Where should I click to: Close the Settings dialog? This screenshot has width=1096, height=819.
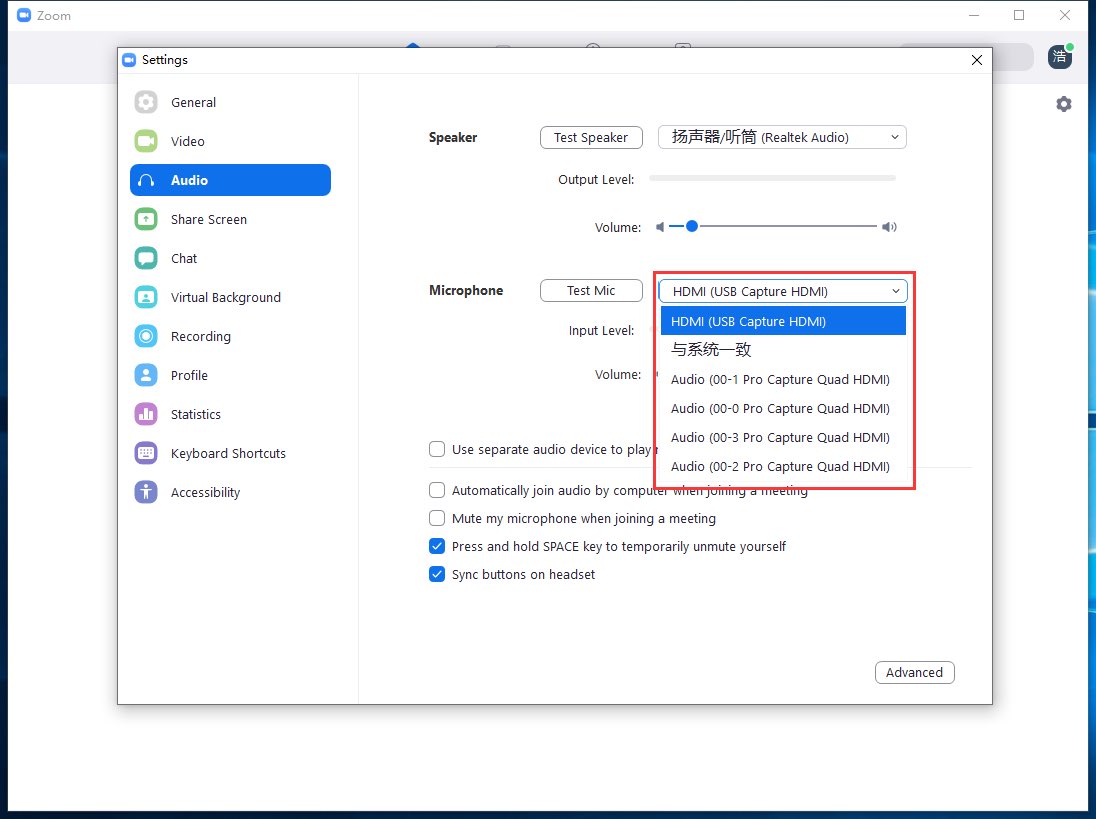(x=976, y=60)
